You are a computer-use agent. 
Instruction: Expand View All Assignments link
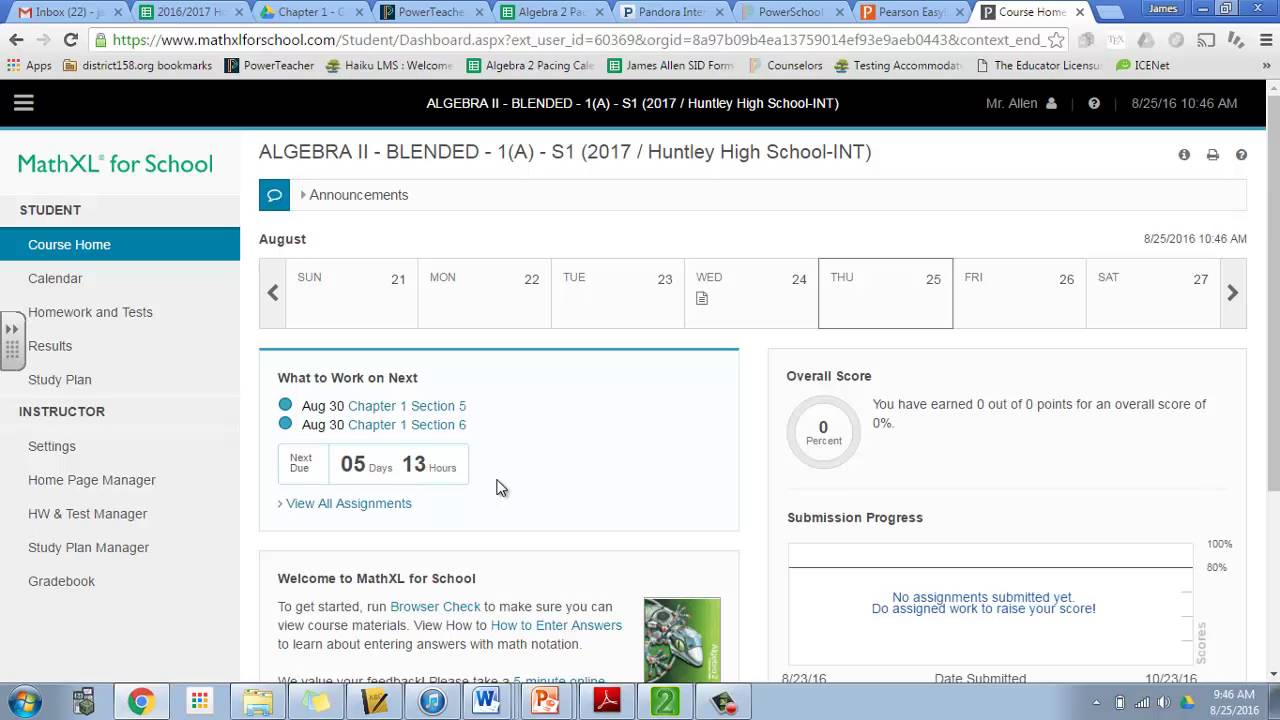(344, 503)
